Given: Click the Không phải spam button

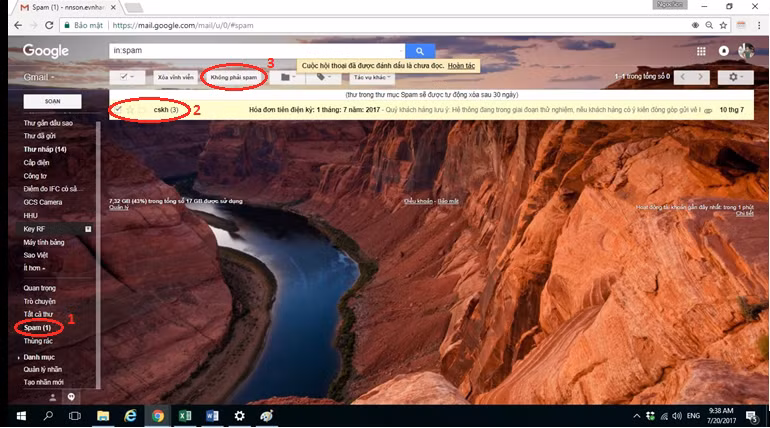Looking at the screenshot, I should point(234,76).
